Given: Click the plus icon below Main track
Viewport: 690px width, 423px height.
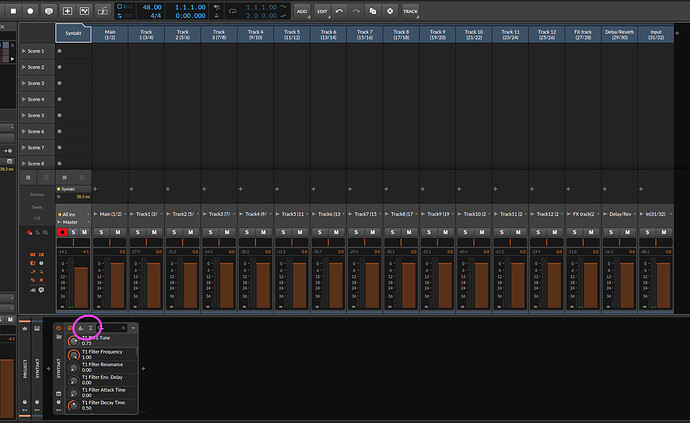Looking at the screenshot, I should (x=96, y=188).
